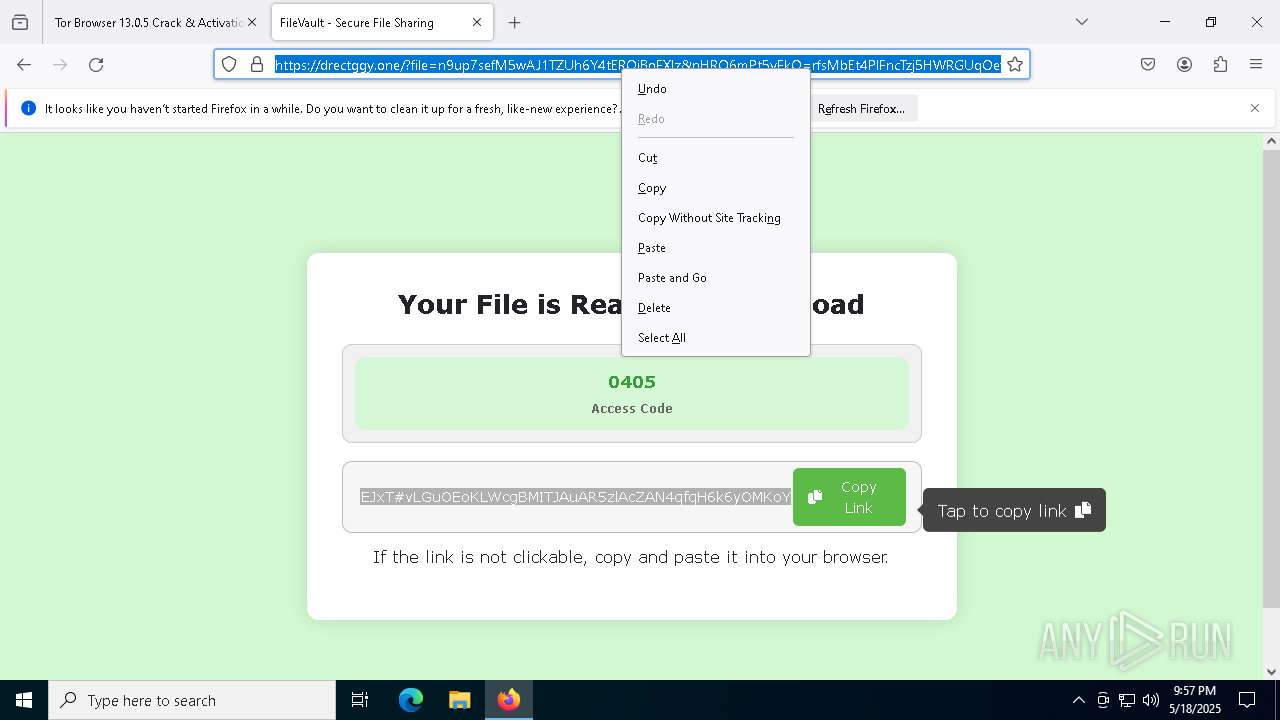Save page to Pocket

point(1148,64)
